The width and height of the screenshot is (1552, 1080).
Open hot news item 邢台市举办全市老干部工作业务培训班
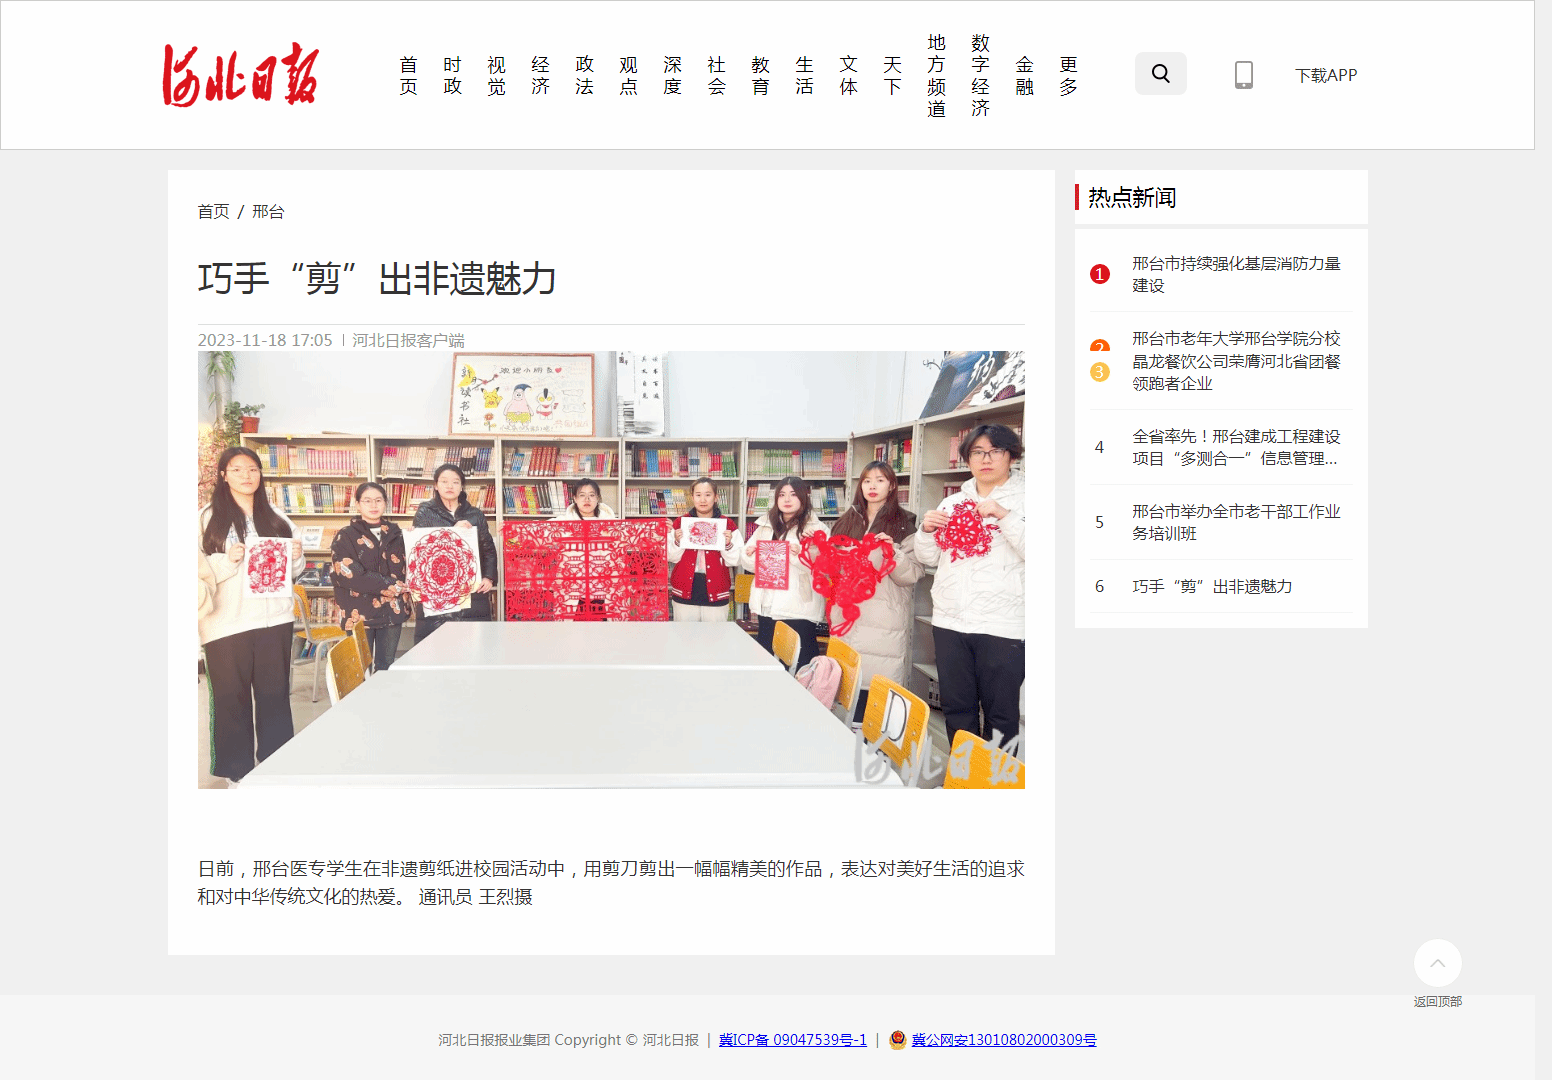1235,522
